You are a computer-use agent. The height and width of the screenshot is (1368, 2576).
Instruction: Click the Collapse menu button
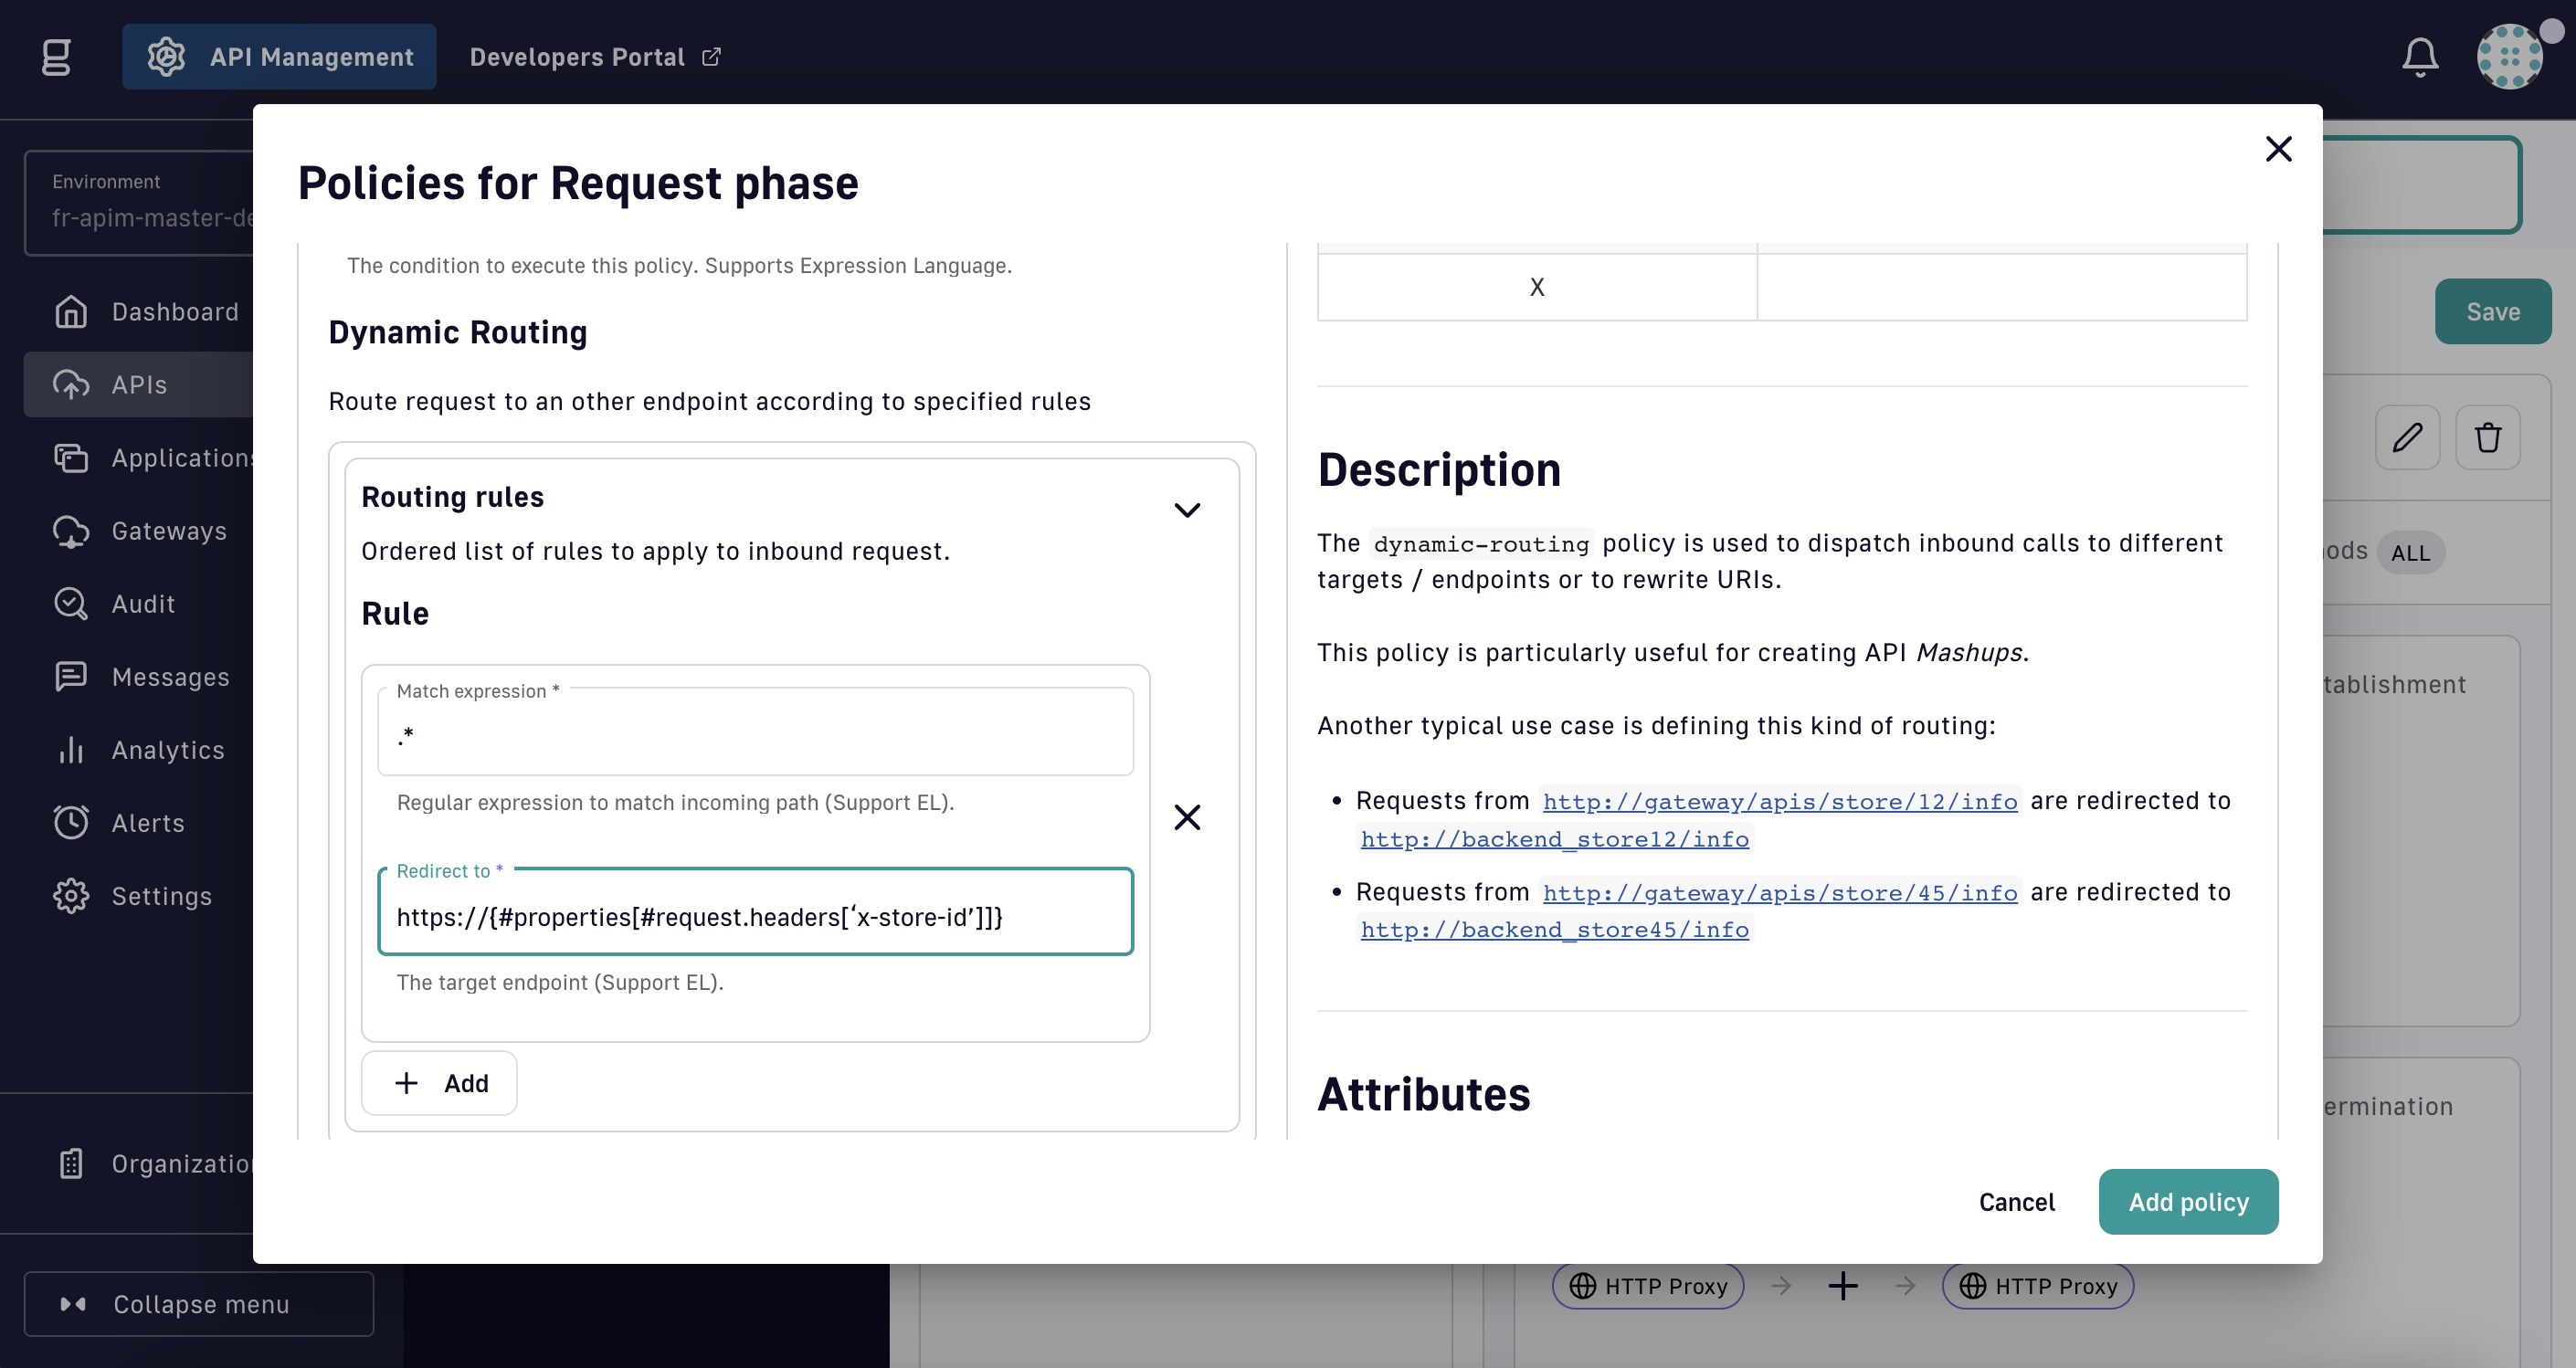(199, 1304)
